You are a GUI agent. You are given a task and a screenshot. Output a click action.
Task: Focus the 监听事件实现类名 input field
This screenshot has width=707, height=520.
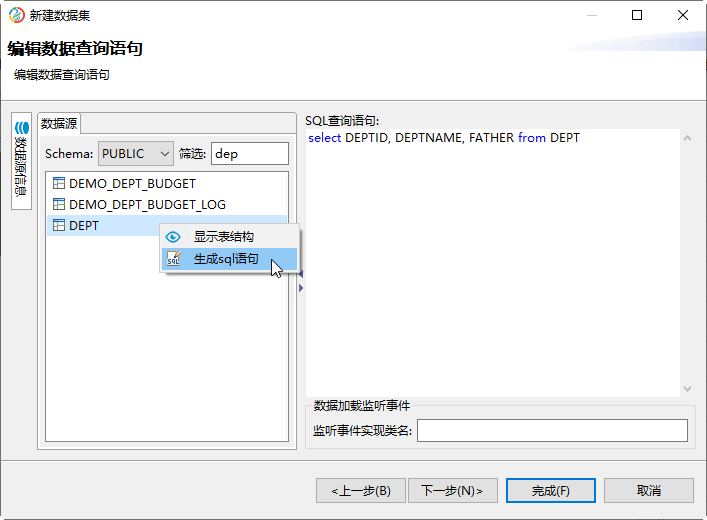pos(552,430)
